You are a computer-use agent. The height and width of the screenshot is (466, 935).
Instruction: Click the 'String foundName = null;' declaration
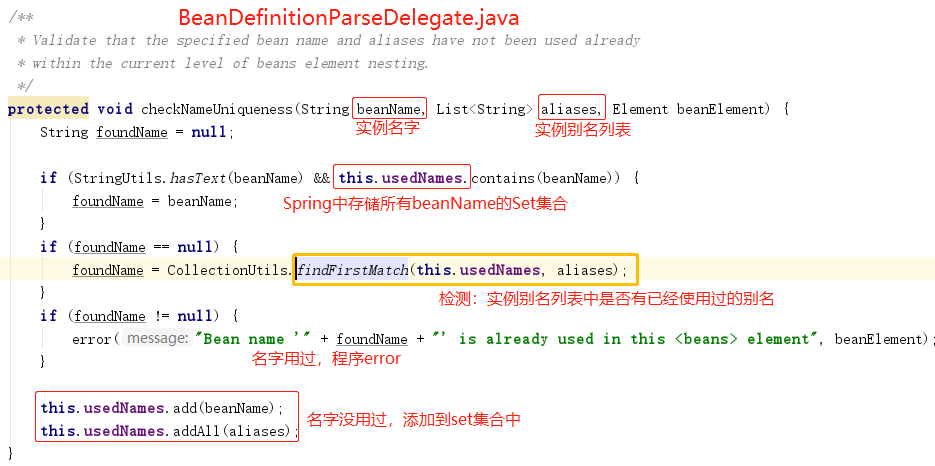138,132
